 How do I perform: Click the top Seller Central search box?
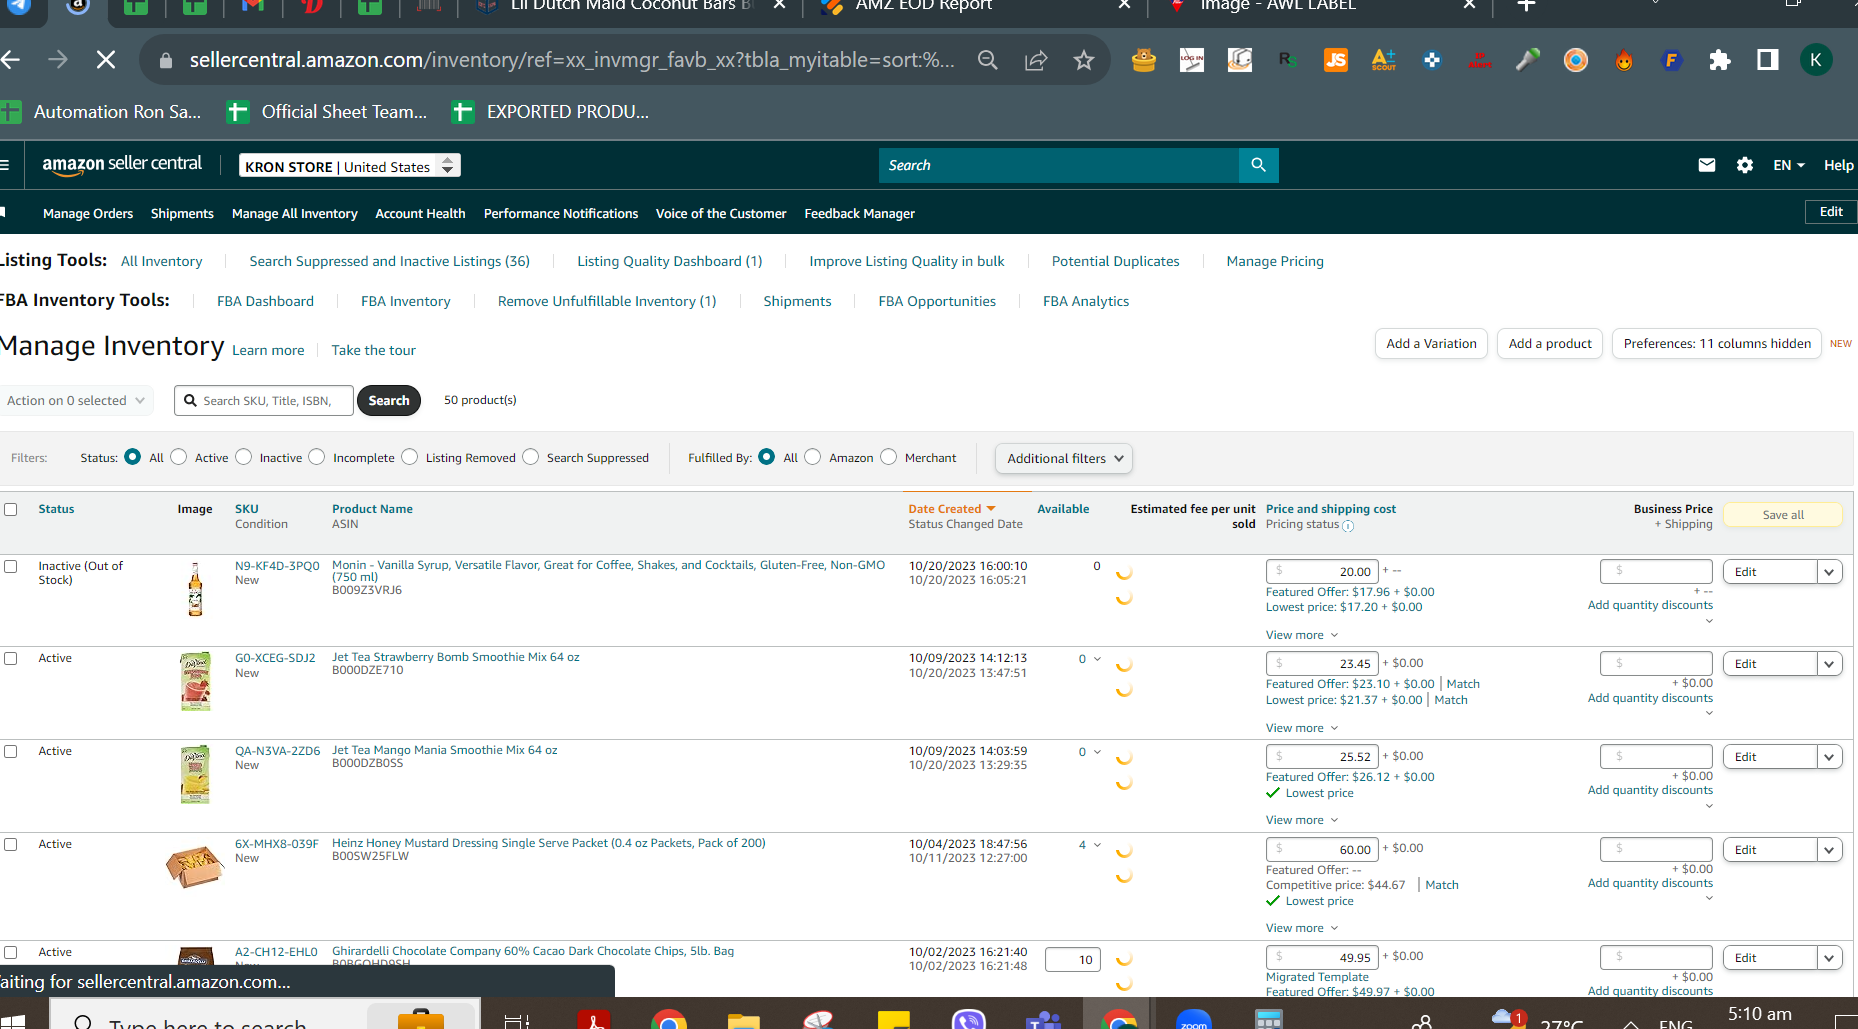click(1058, 165)
